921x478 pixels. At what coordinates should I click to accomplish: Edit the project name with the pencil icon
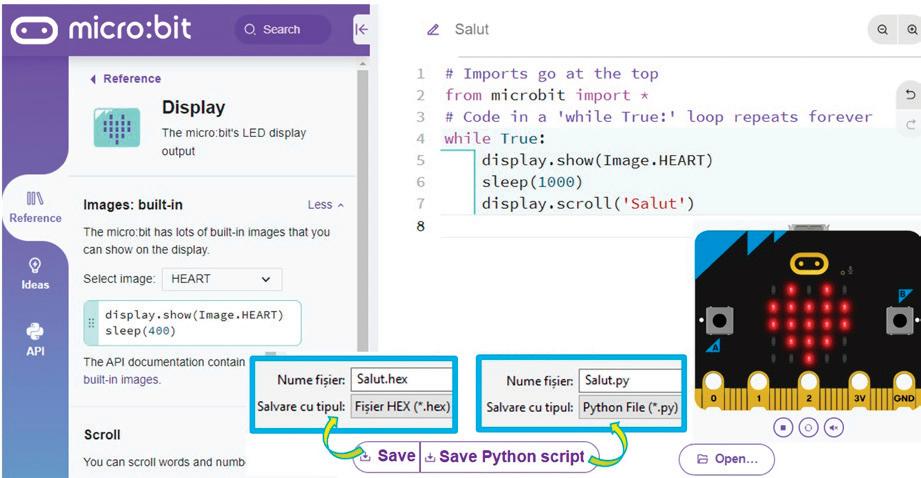[x=433, y=29]
